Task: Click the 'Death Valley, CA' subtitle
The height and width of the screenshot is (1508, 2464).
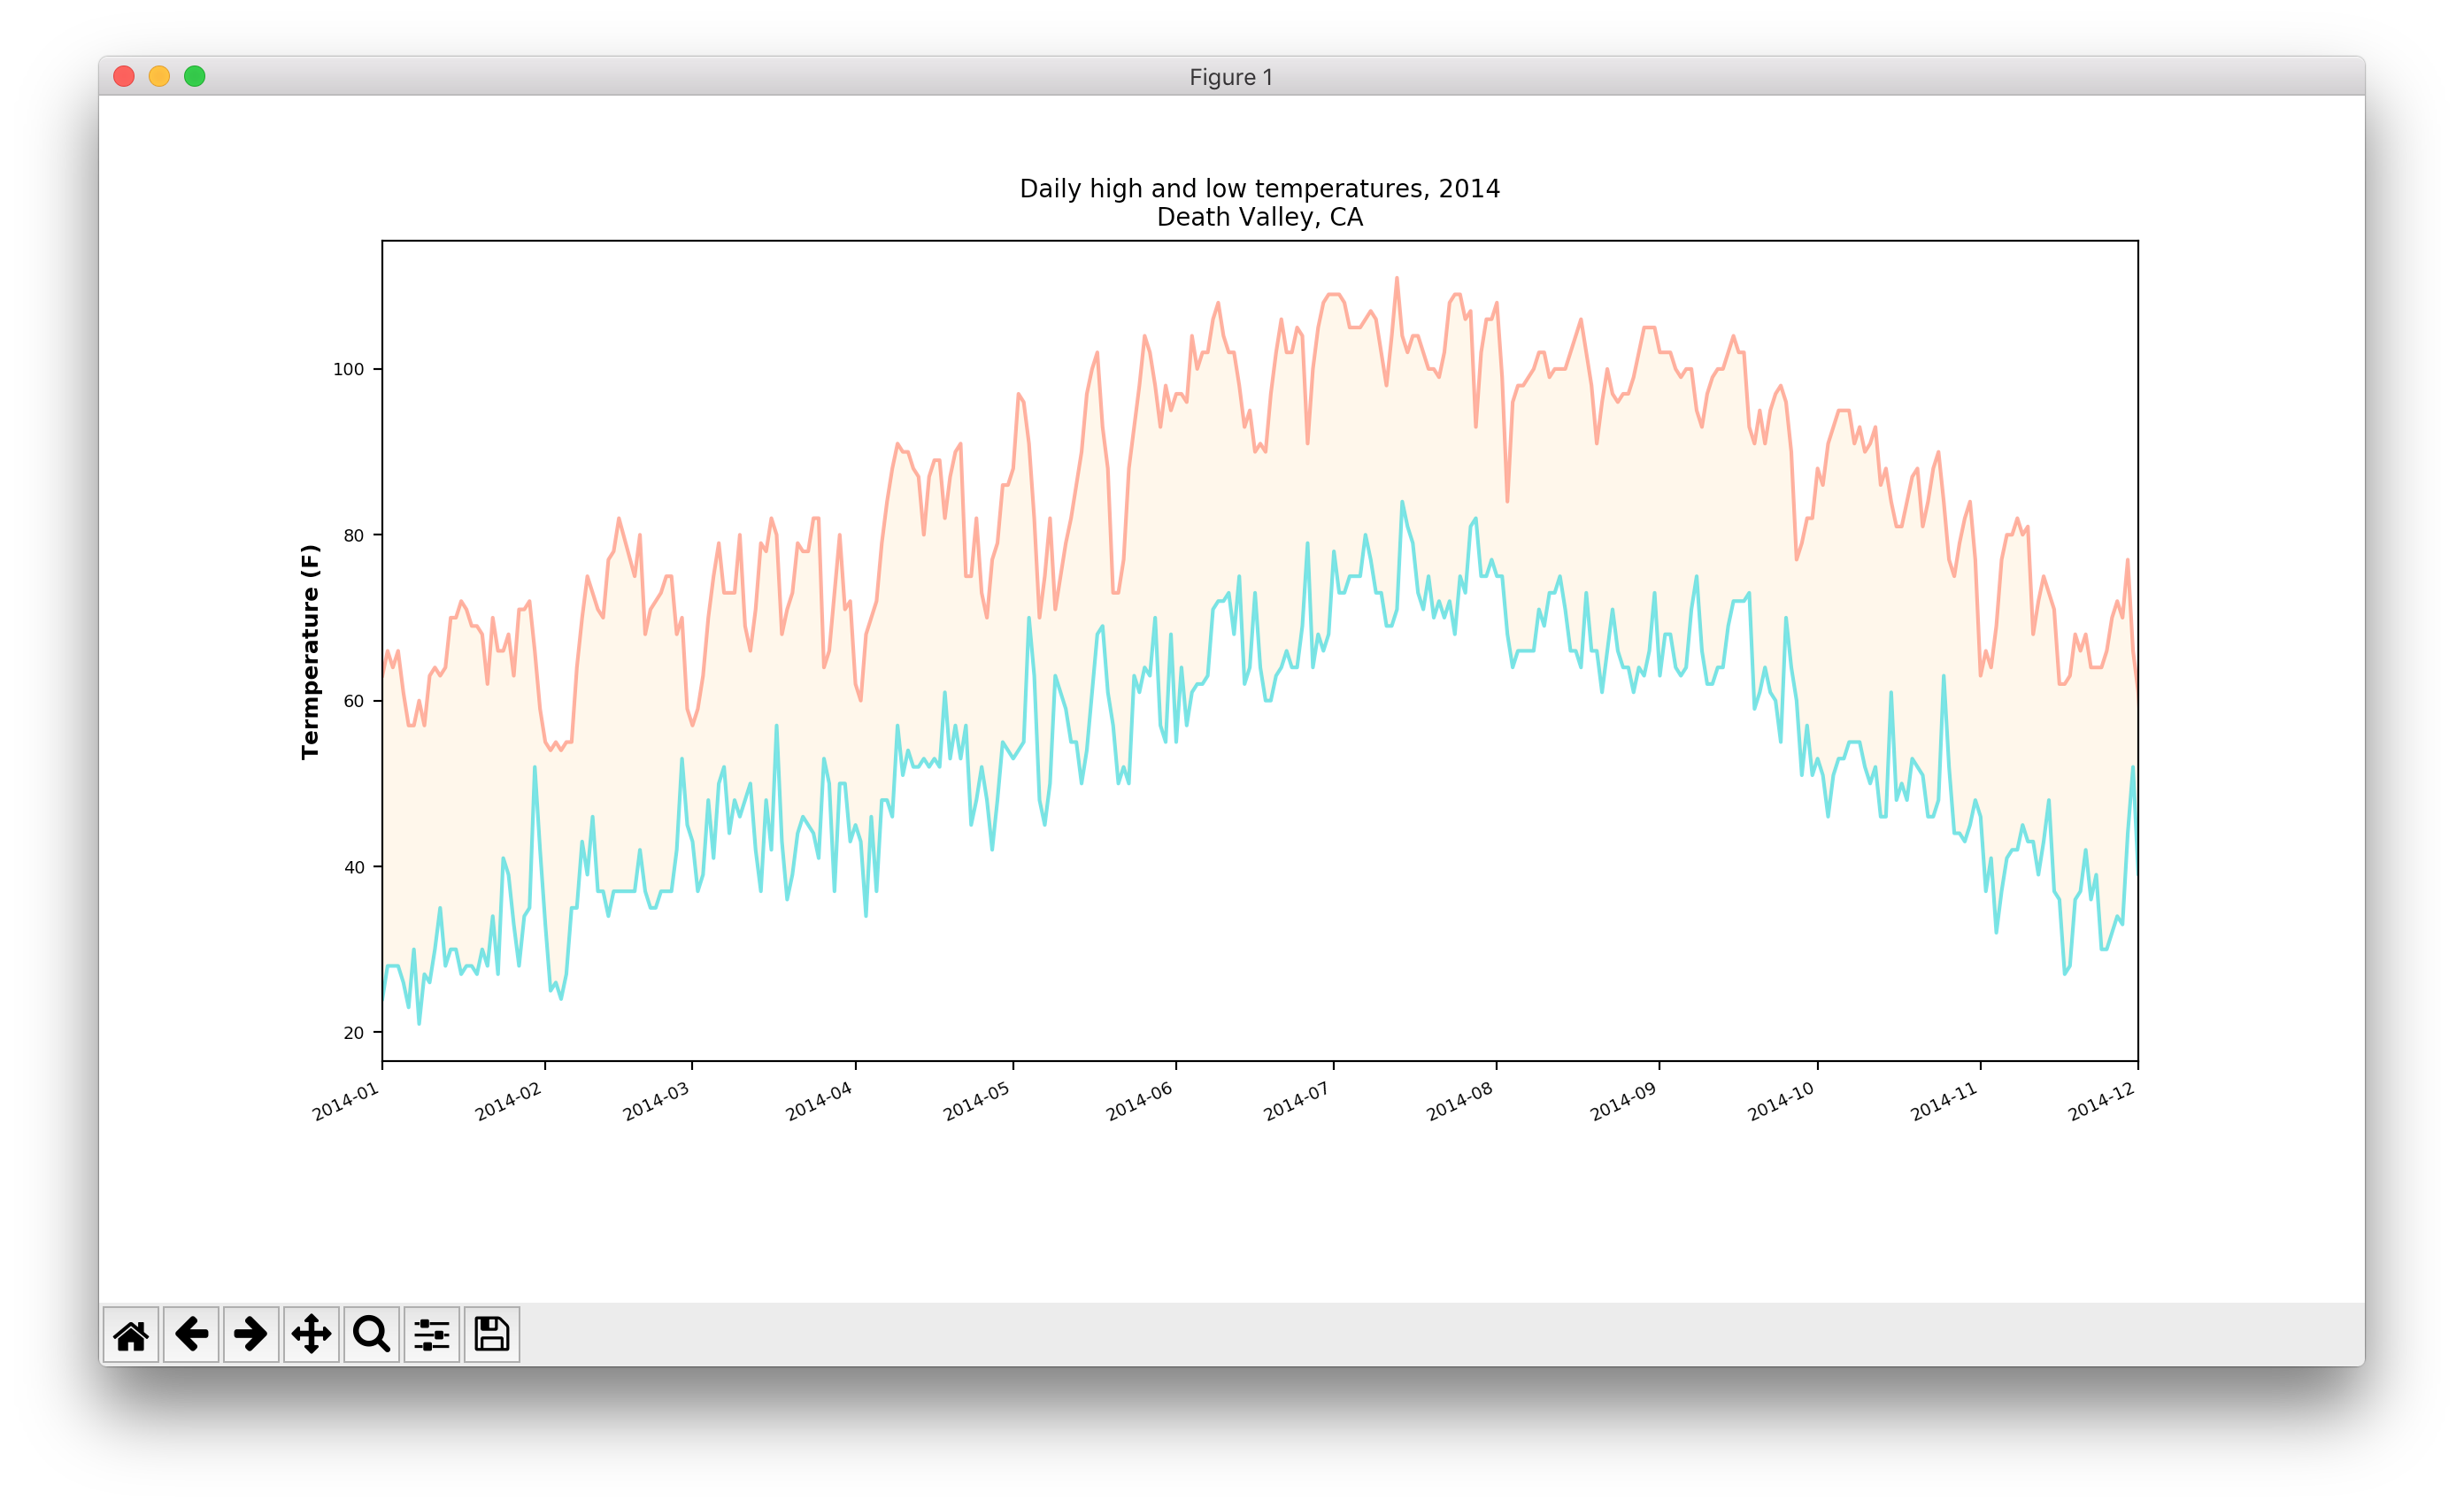Action: point(1259,217)
